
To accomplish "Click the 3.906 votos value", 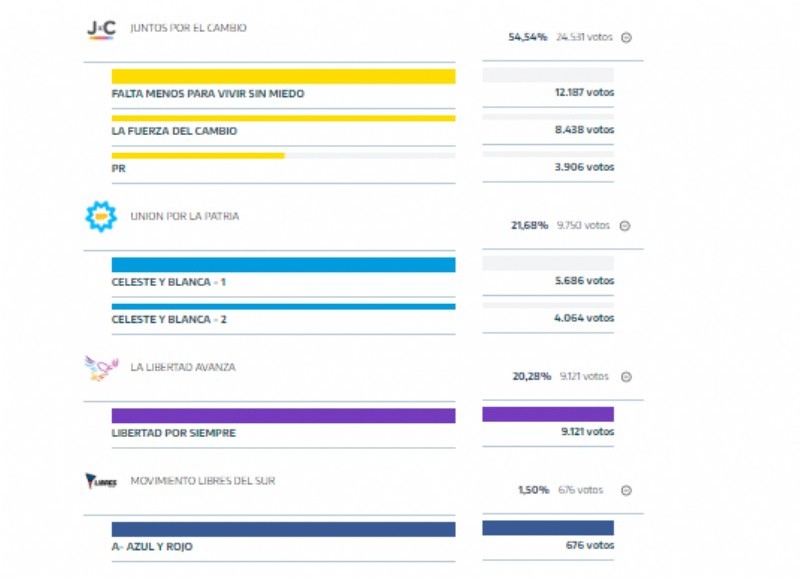I will (x=584, y=167).
